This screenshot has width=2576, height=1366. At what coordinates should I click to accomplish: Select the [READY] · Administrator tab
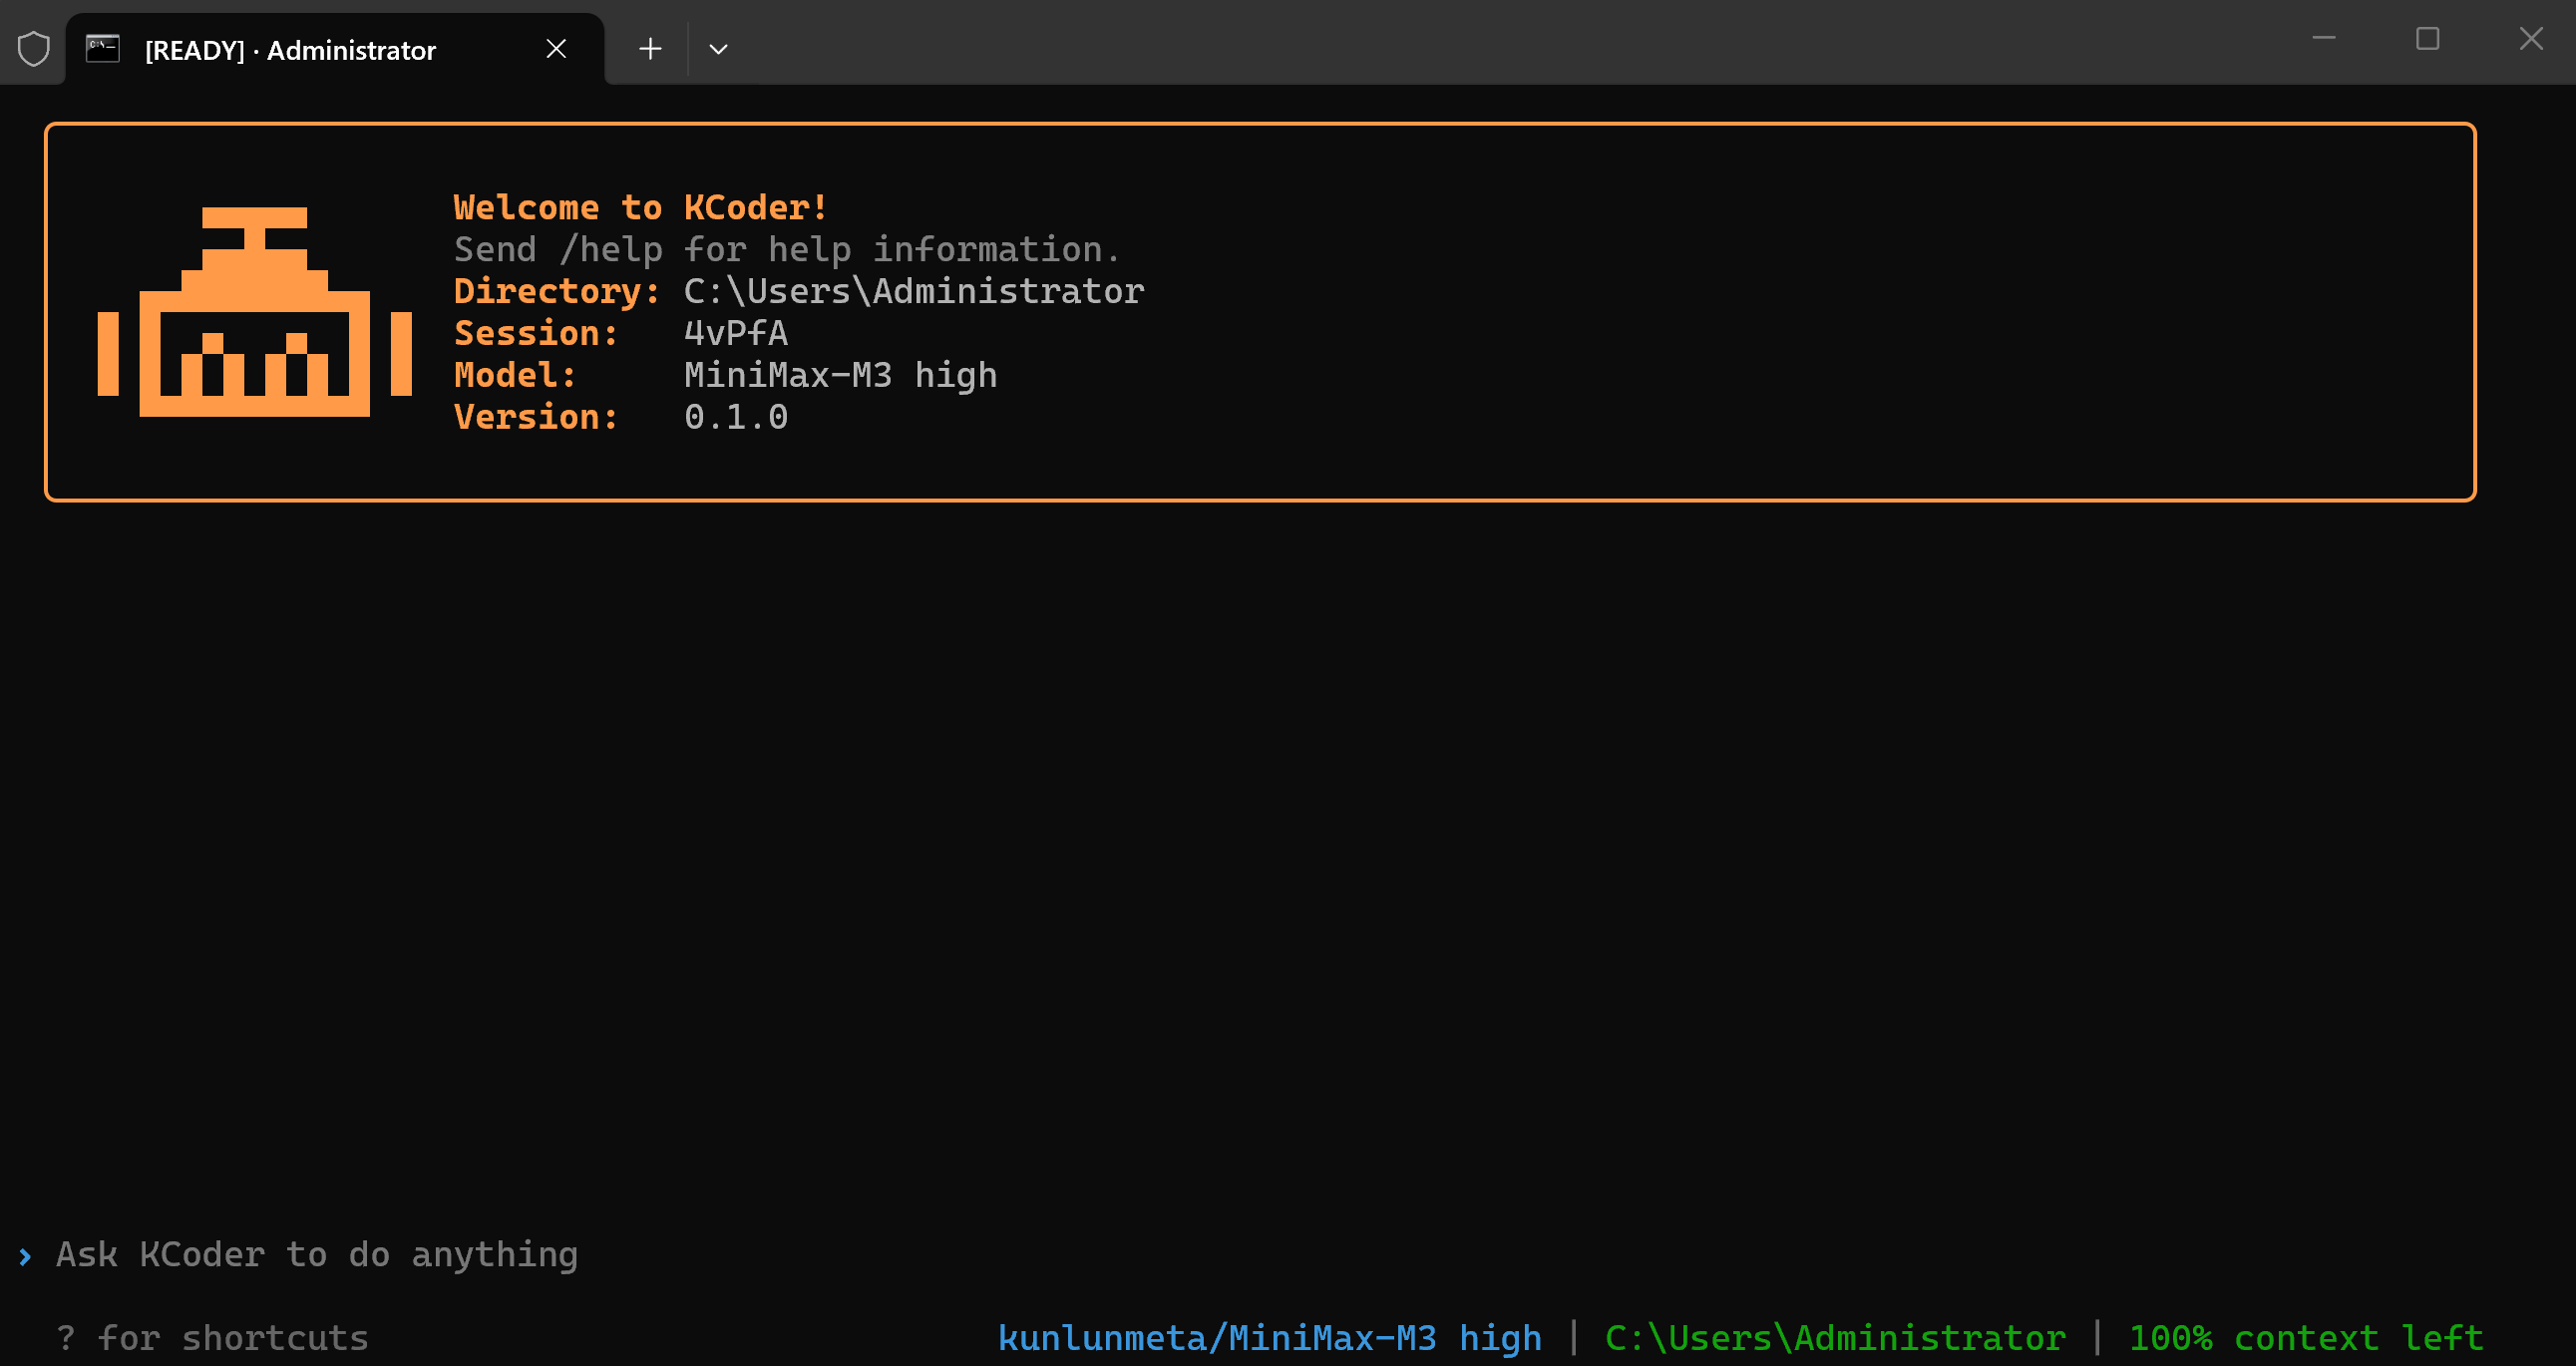335,49
